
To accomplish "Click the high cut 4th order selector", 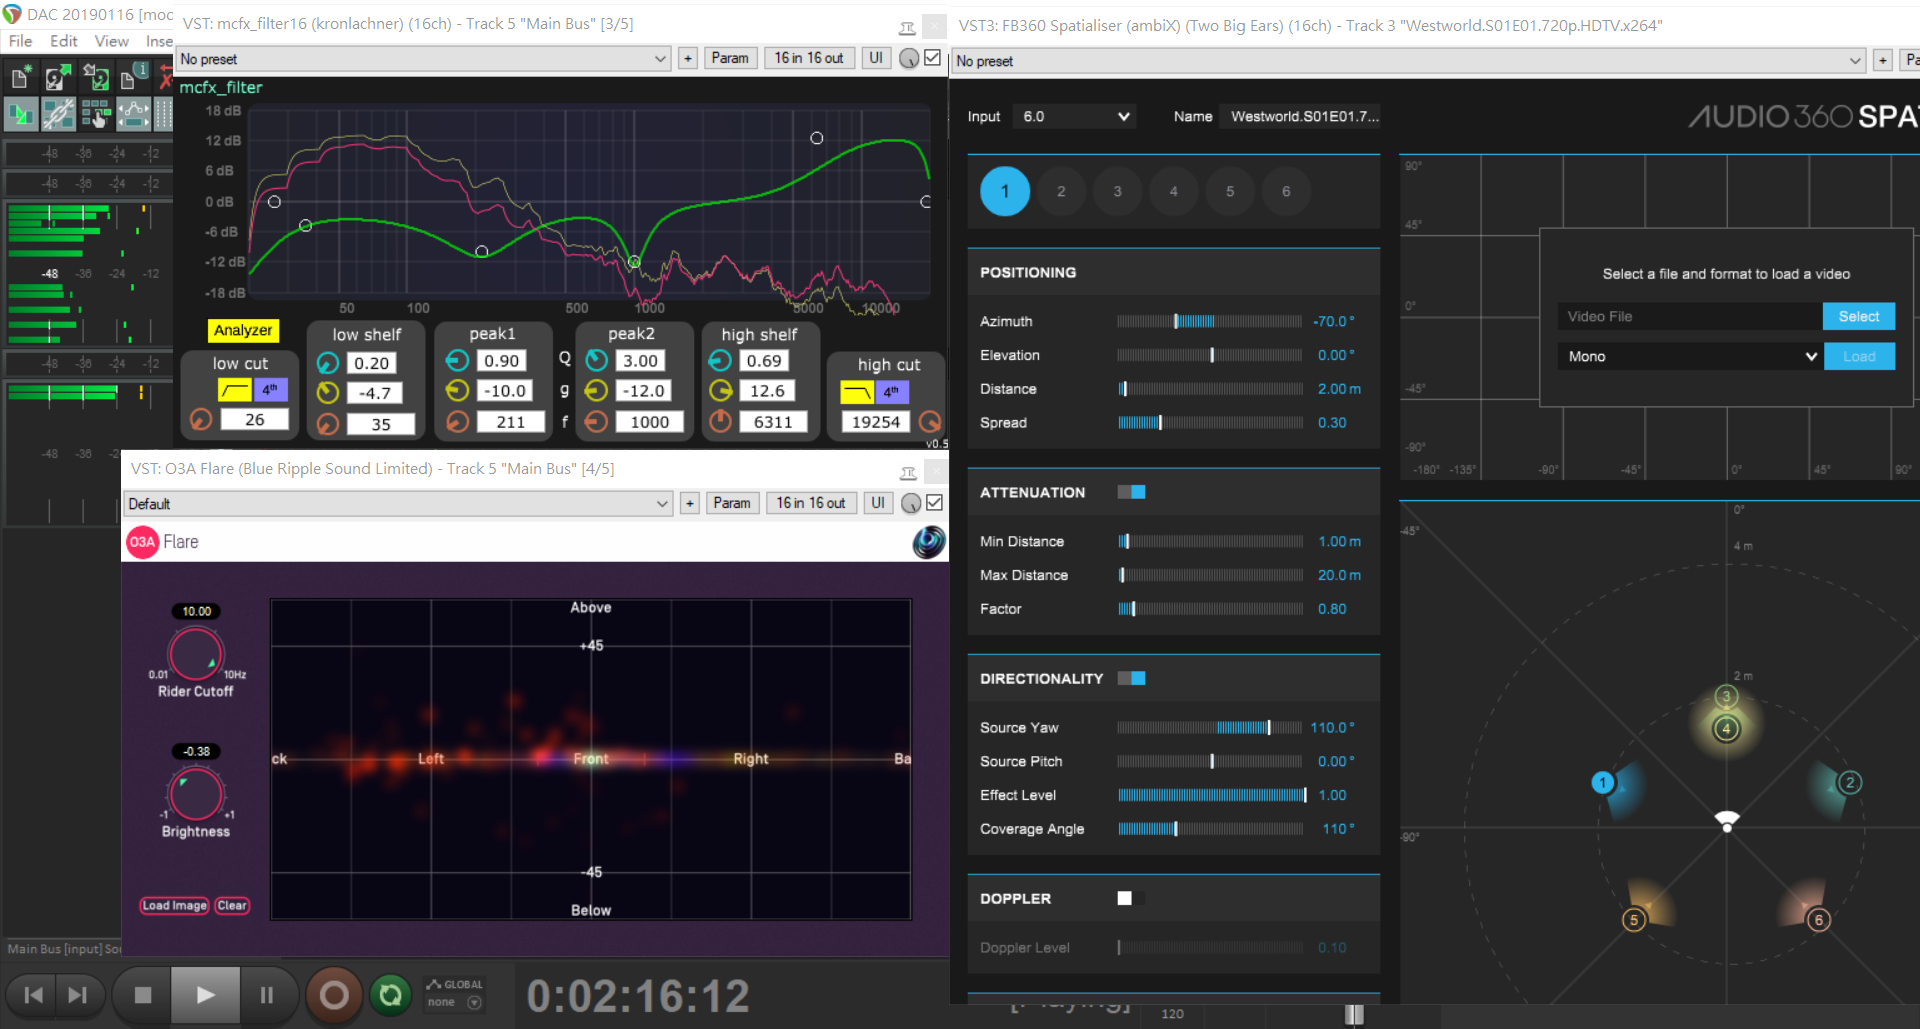I will [x=892, y=392].
